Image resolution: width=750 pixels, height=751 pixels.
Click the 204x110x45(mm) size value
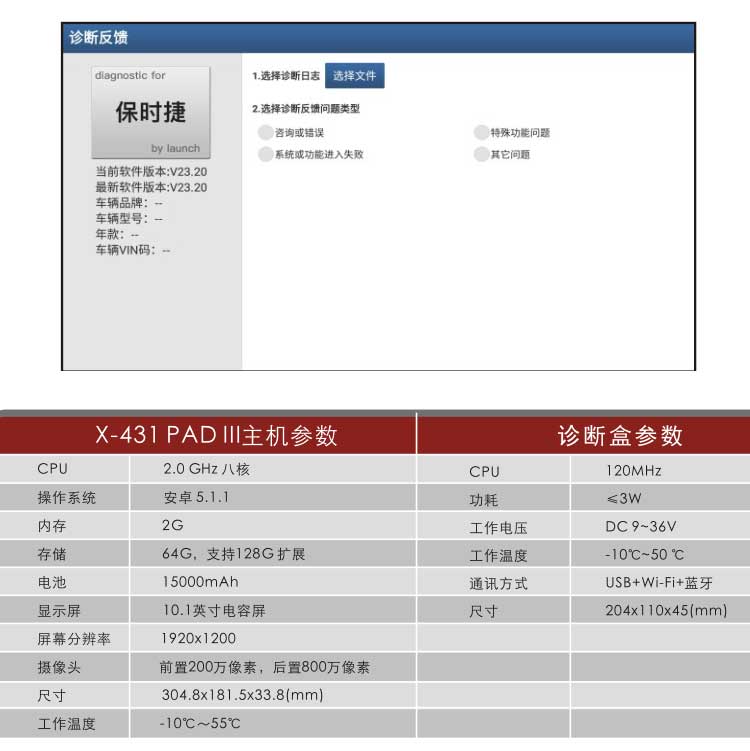666,610
